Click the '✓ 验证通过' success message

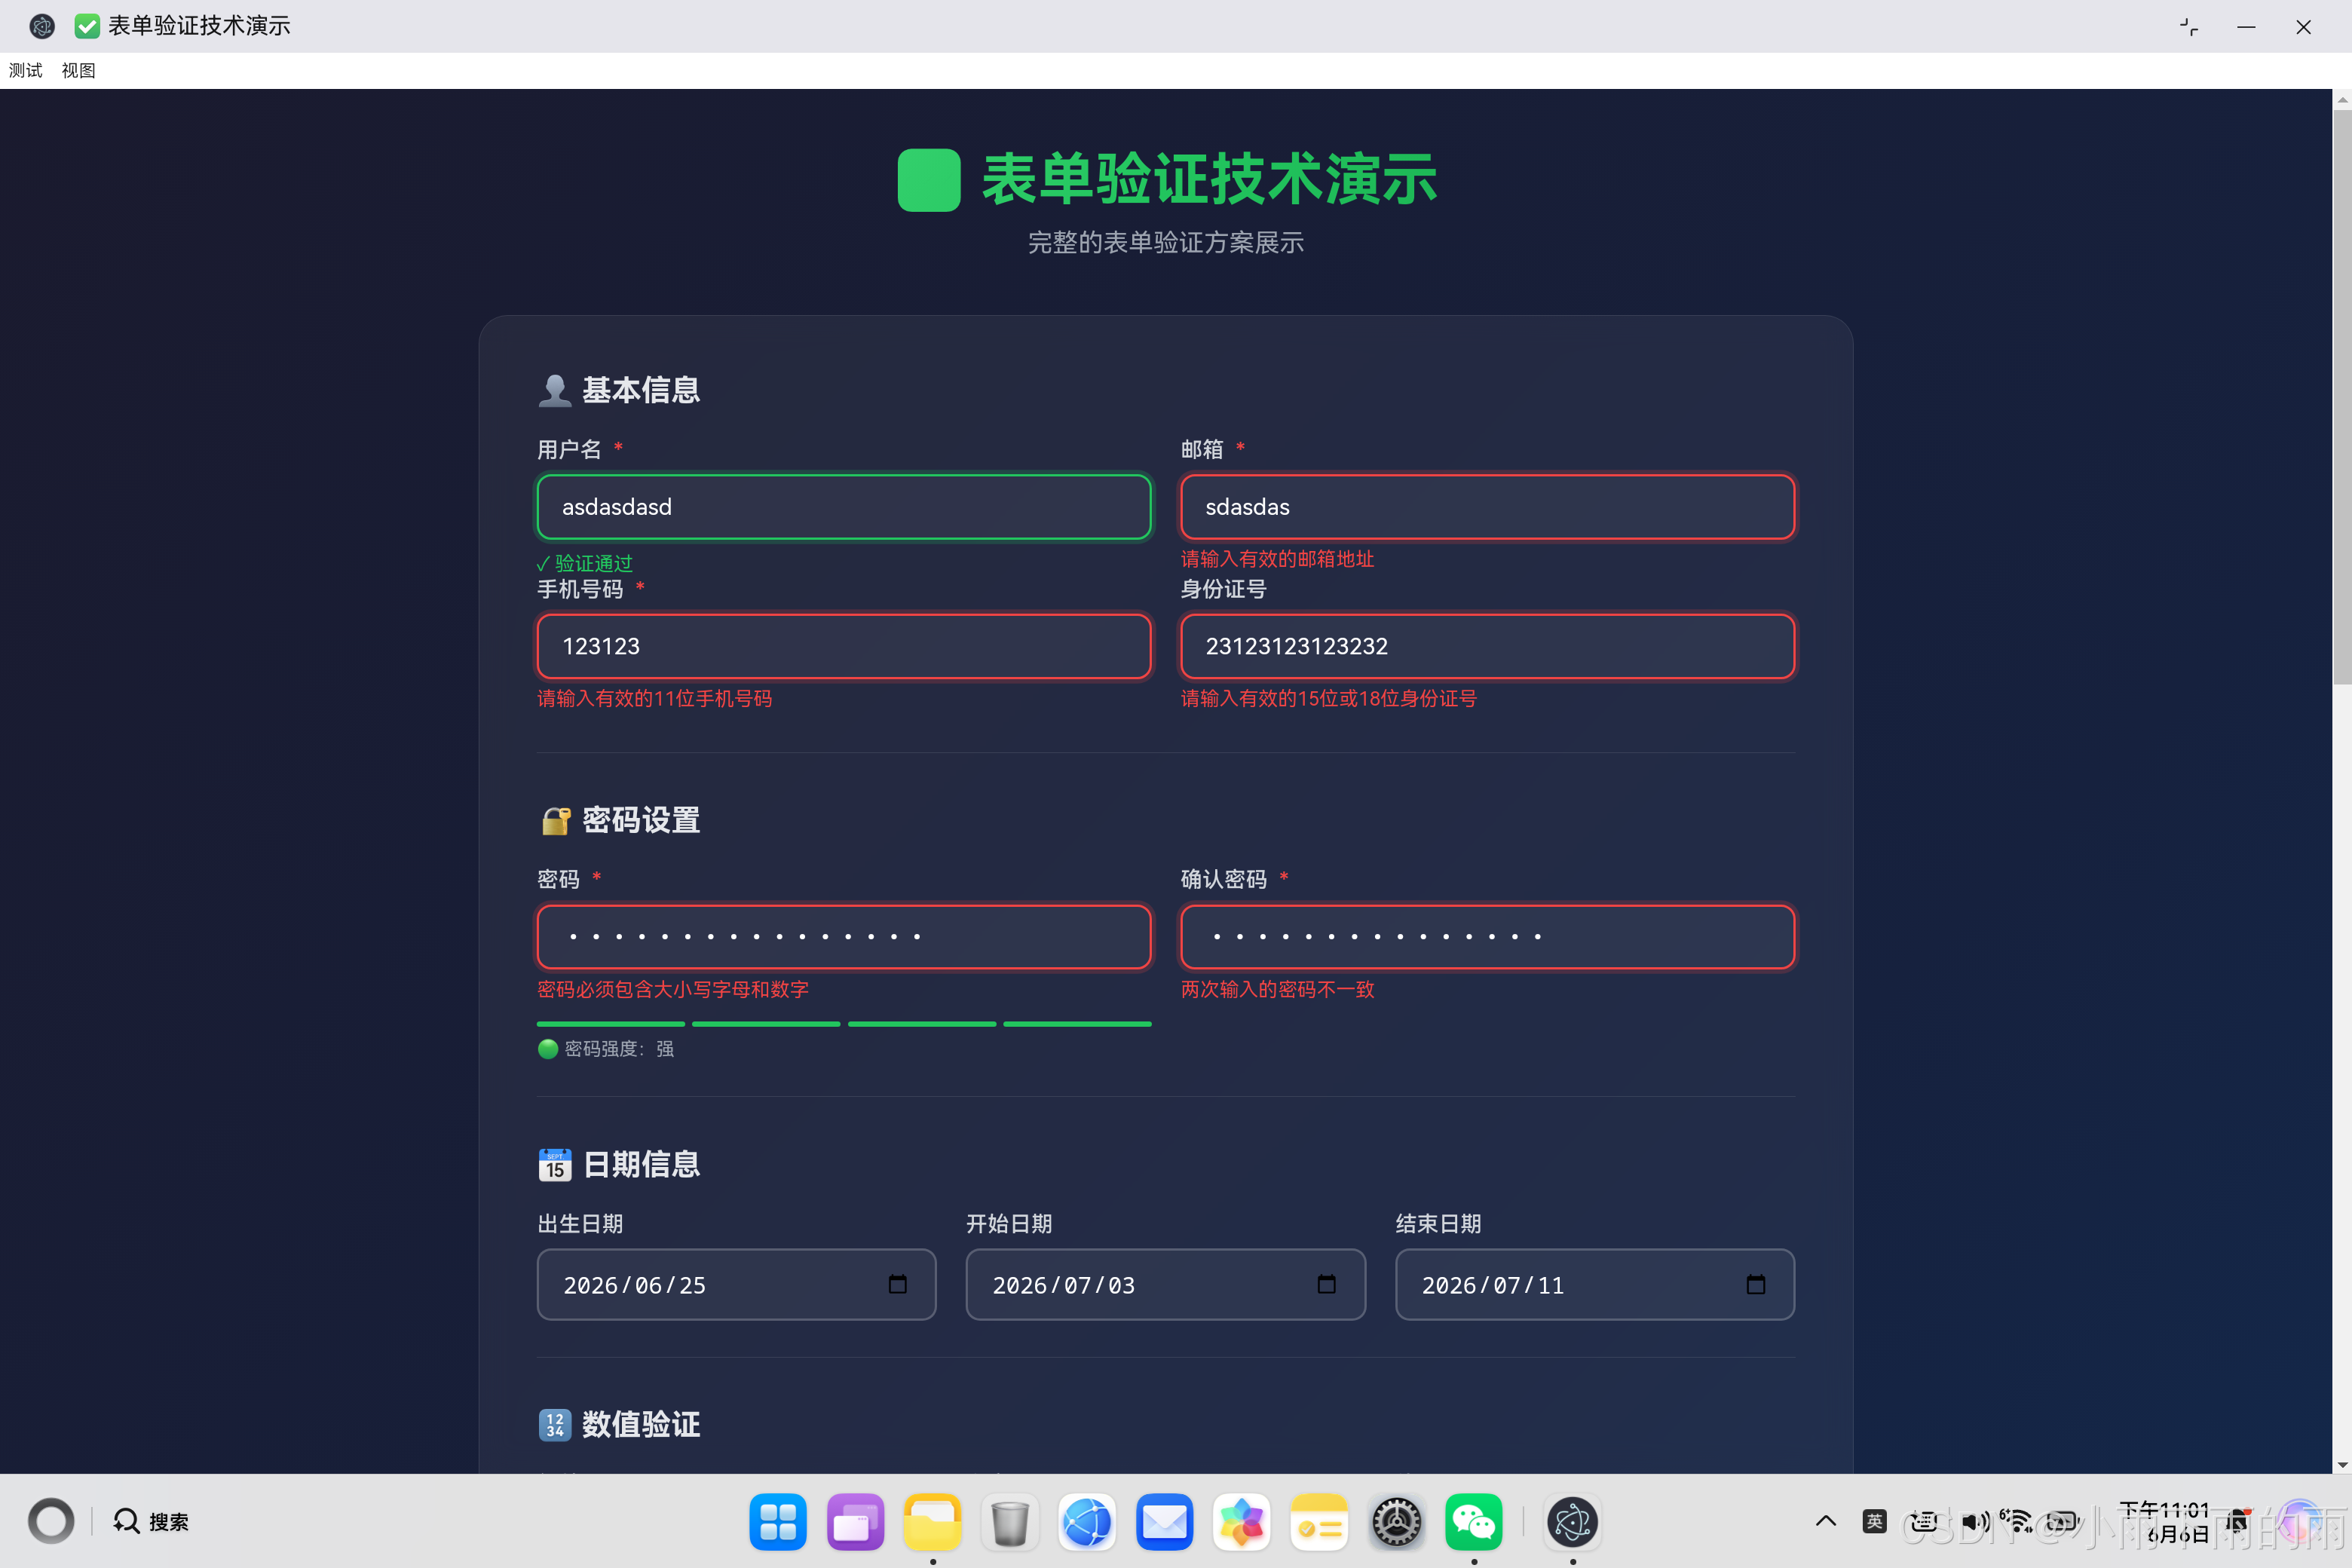pos(585,563)
